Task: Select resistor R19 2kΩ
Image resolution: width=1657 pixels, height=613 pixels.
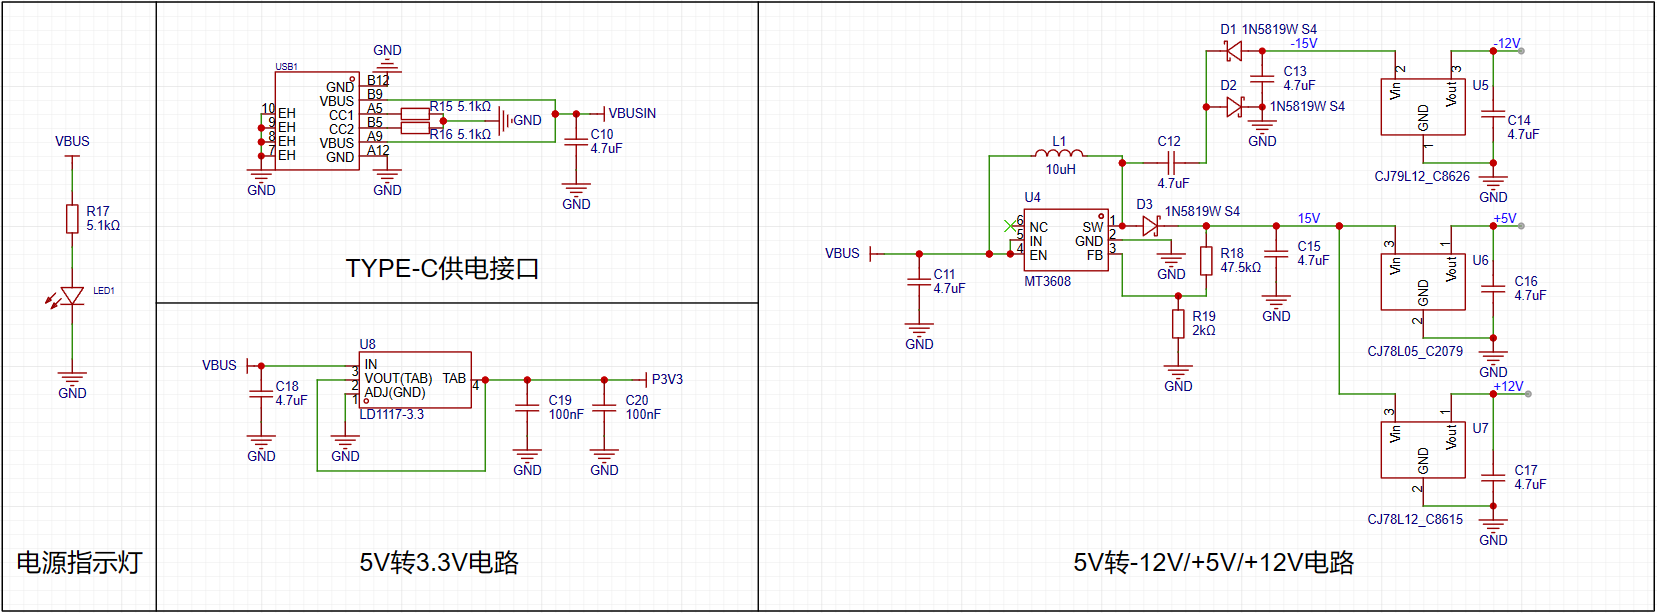Action: tap(1178, 324)
